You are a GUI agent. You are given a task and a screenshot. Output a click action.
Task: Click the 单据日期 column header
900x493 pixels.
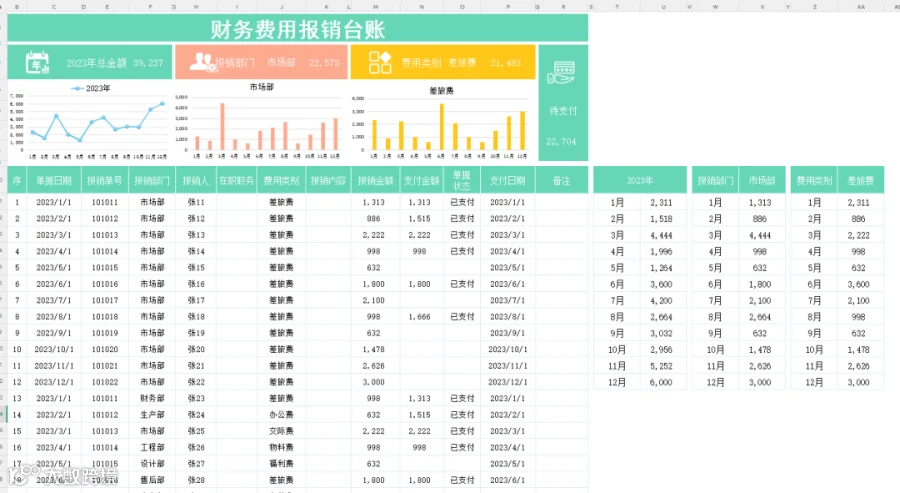pos(54,180)
